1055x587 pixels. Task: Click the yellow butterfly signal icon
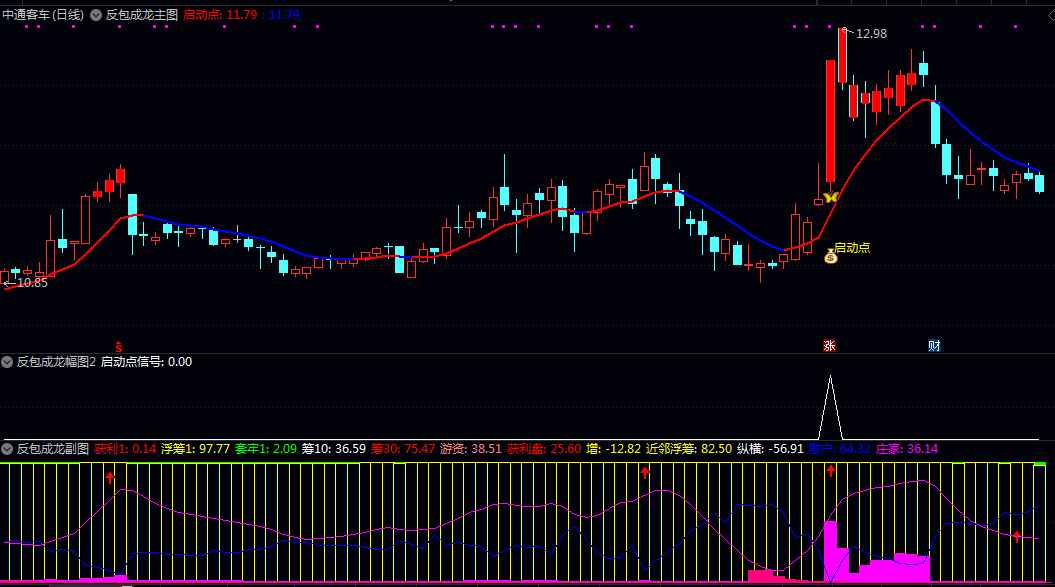[829, 197]
